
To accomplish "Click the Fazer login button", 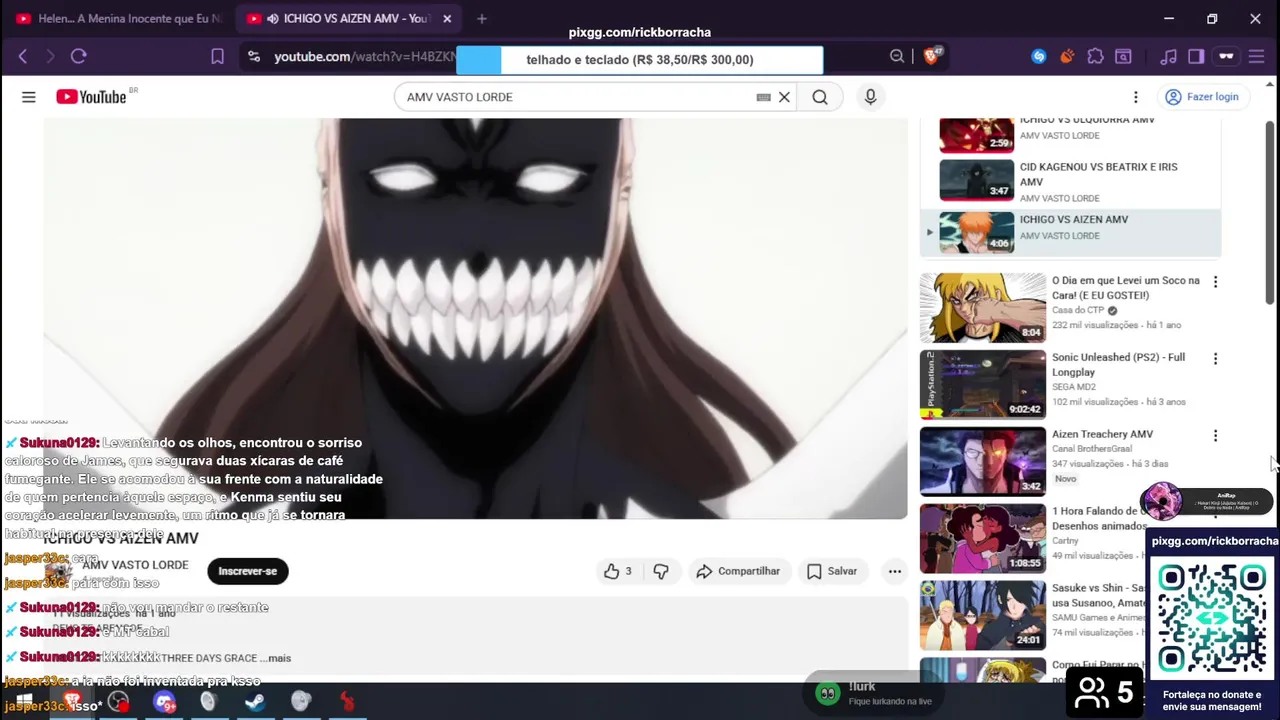I will tap(1202, 97).
